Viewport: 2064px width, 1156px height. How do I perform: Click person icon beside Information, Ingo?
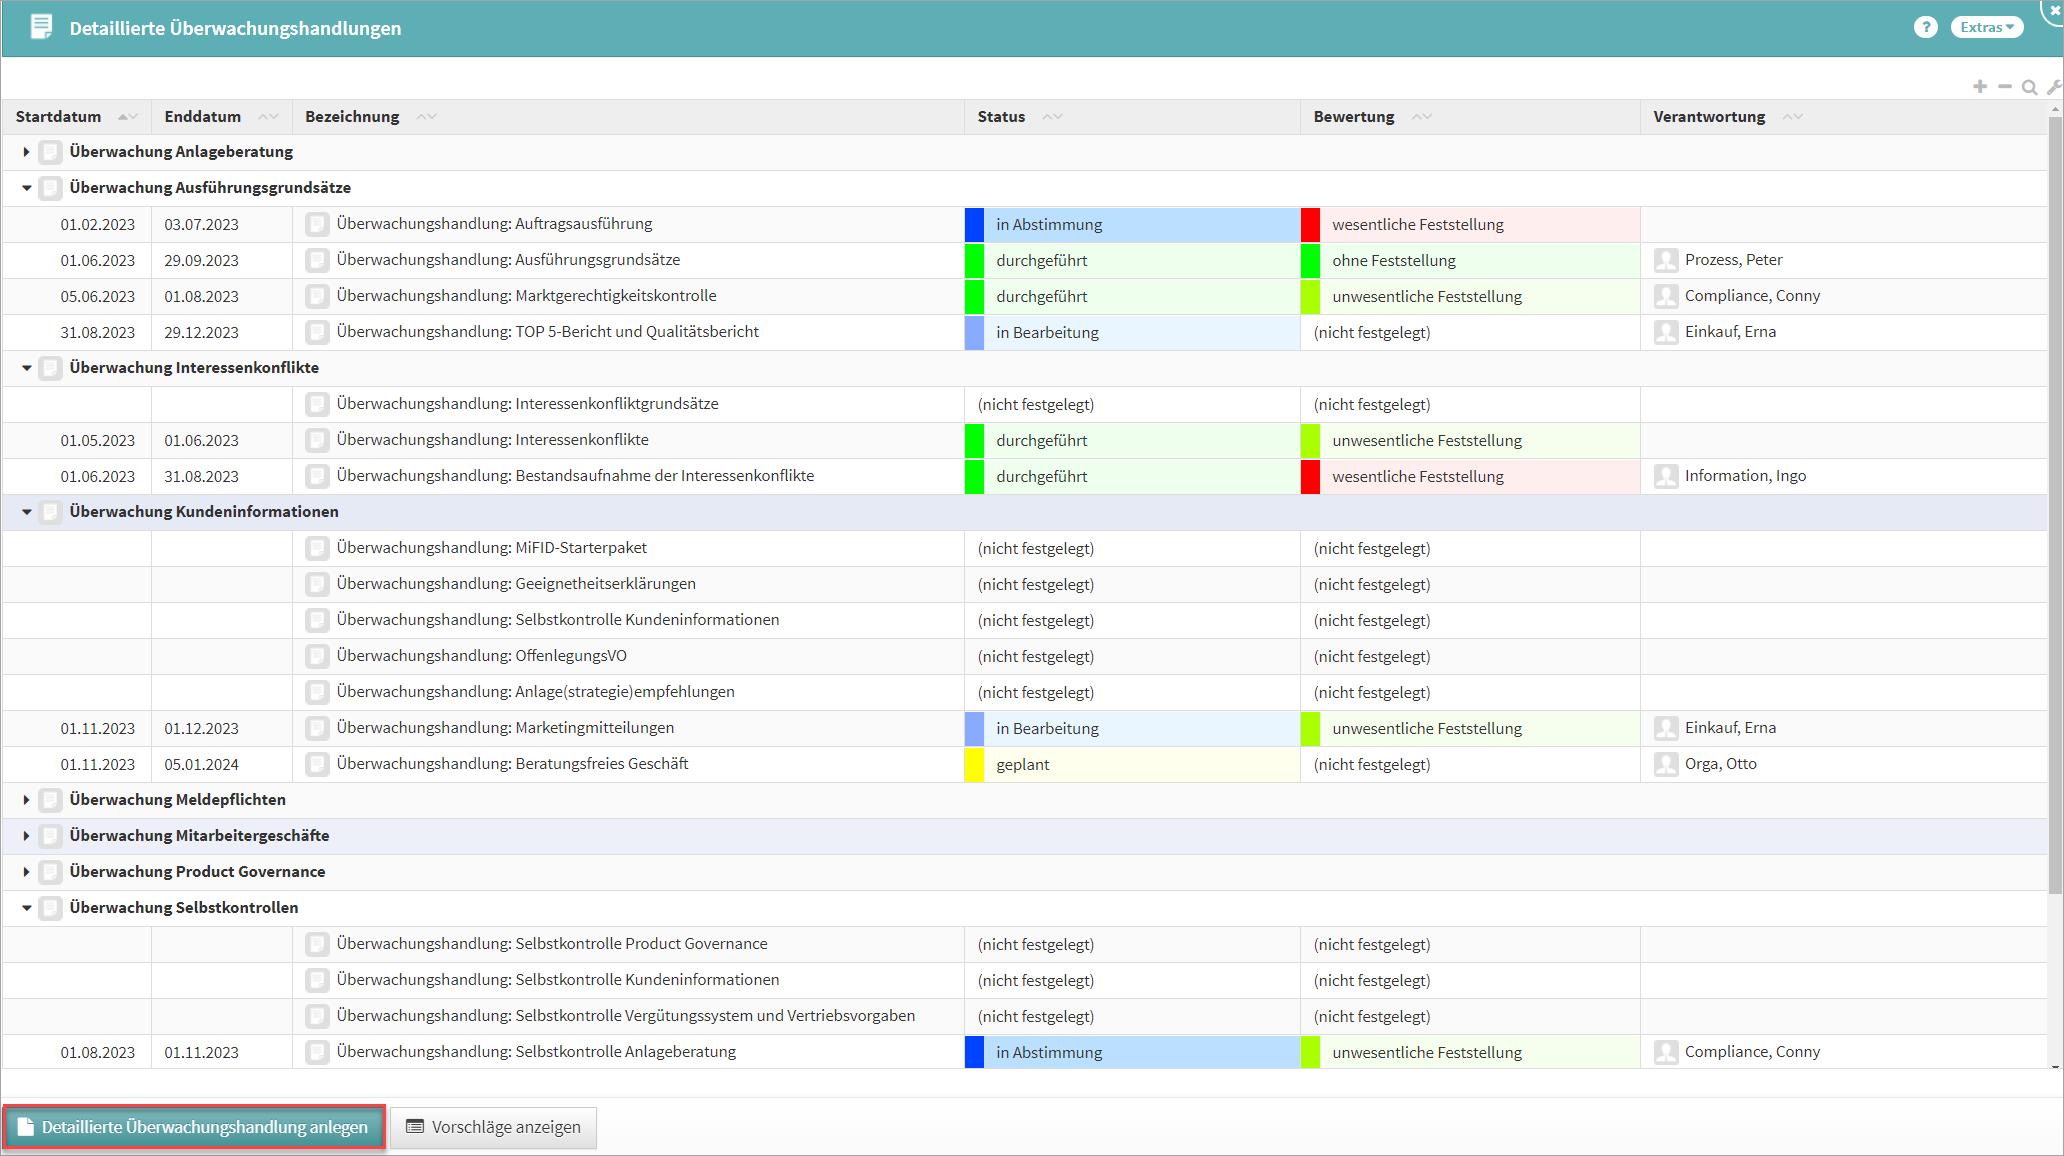point(1666,476)
